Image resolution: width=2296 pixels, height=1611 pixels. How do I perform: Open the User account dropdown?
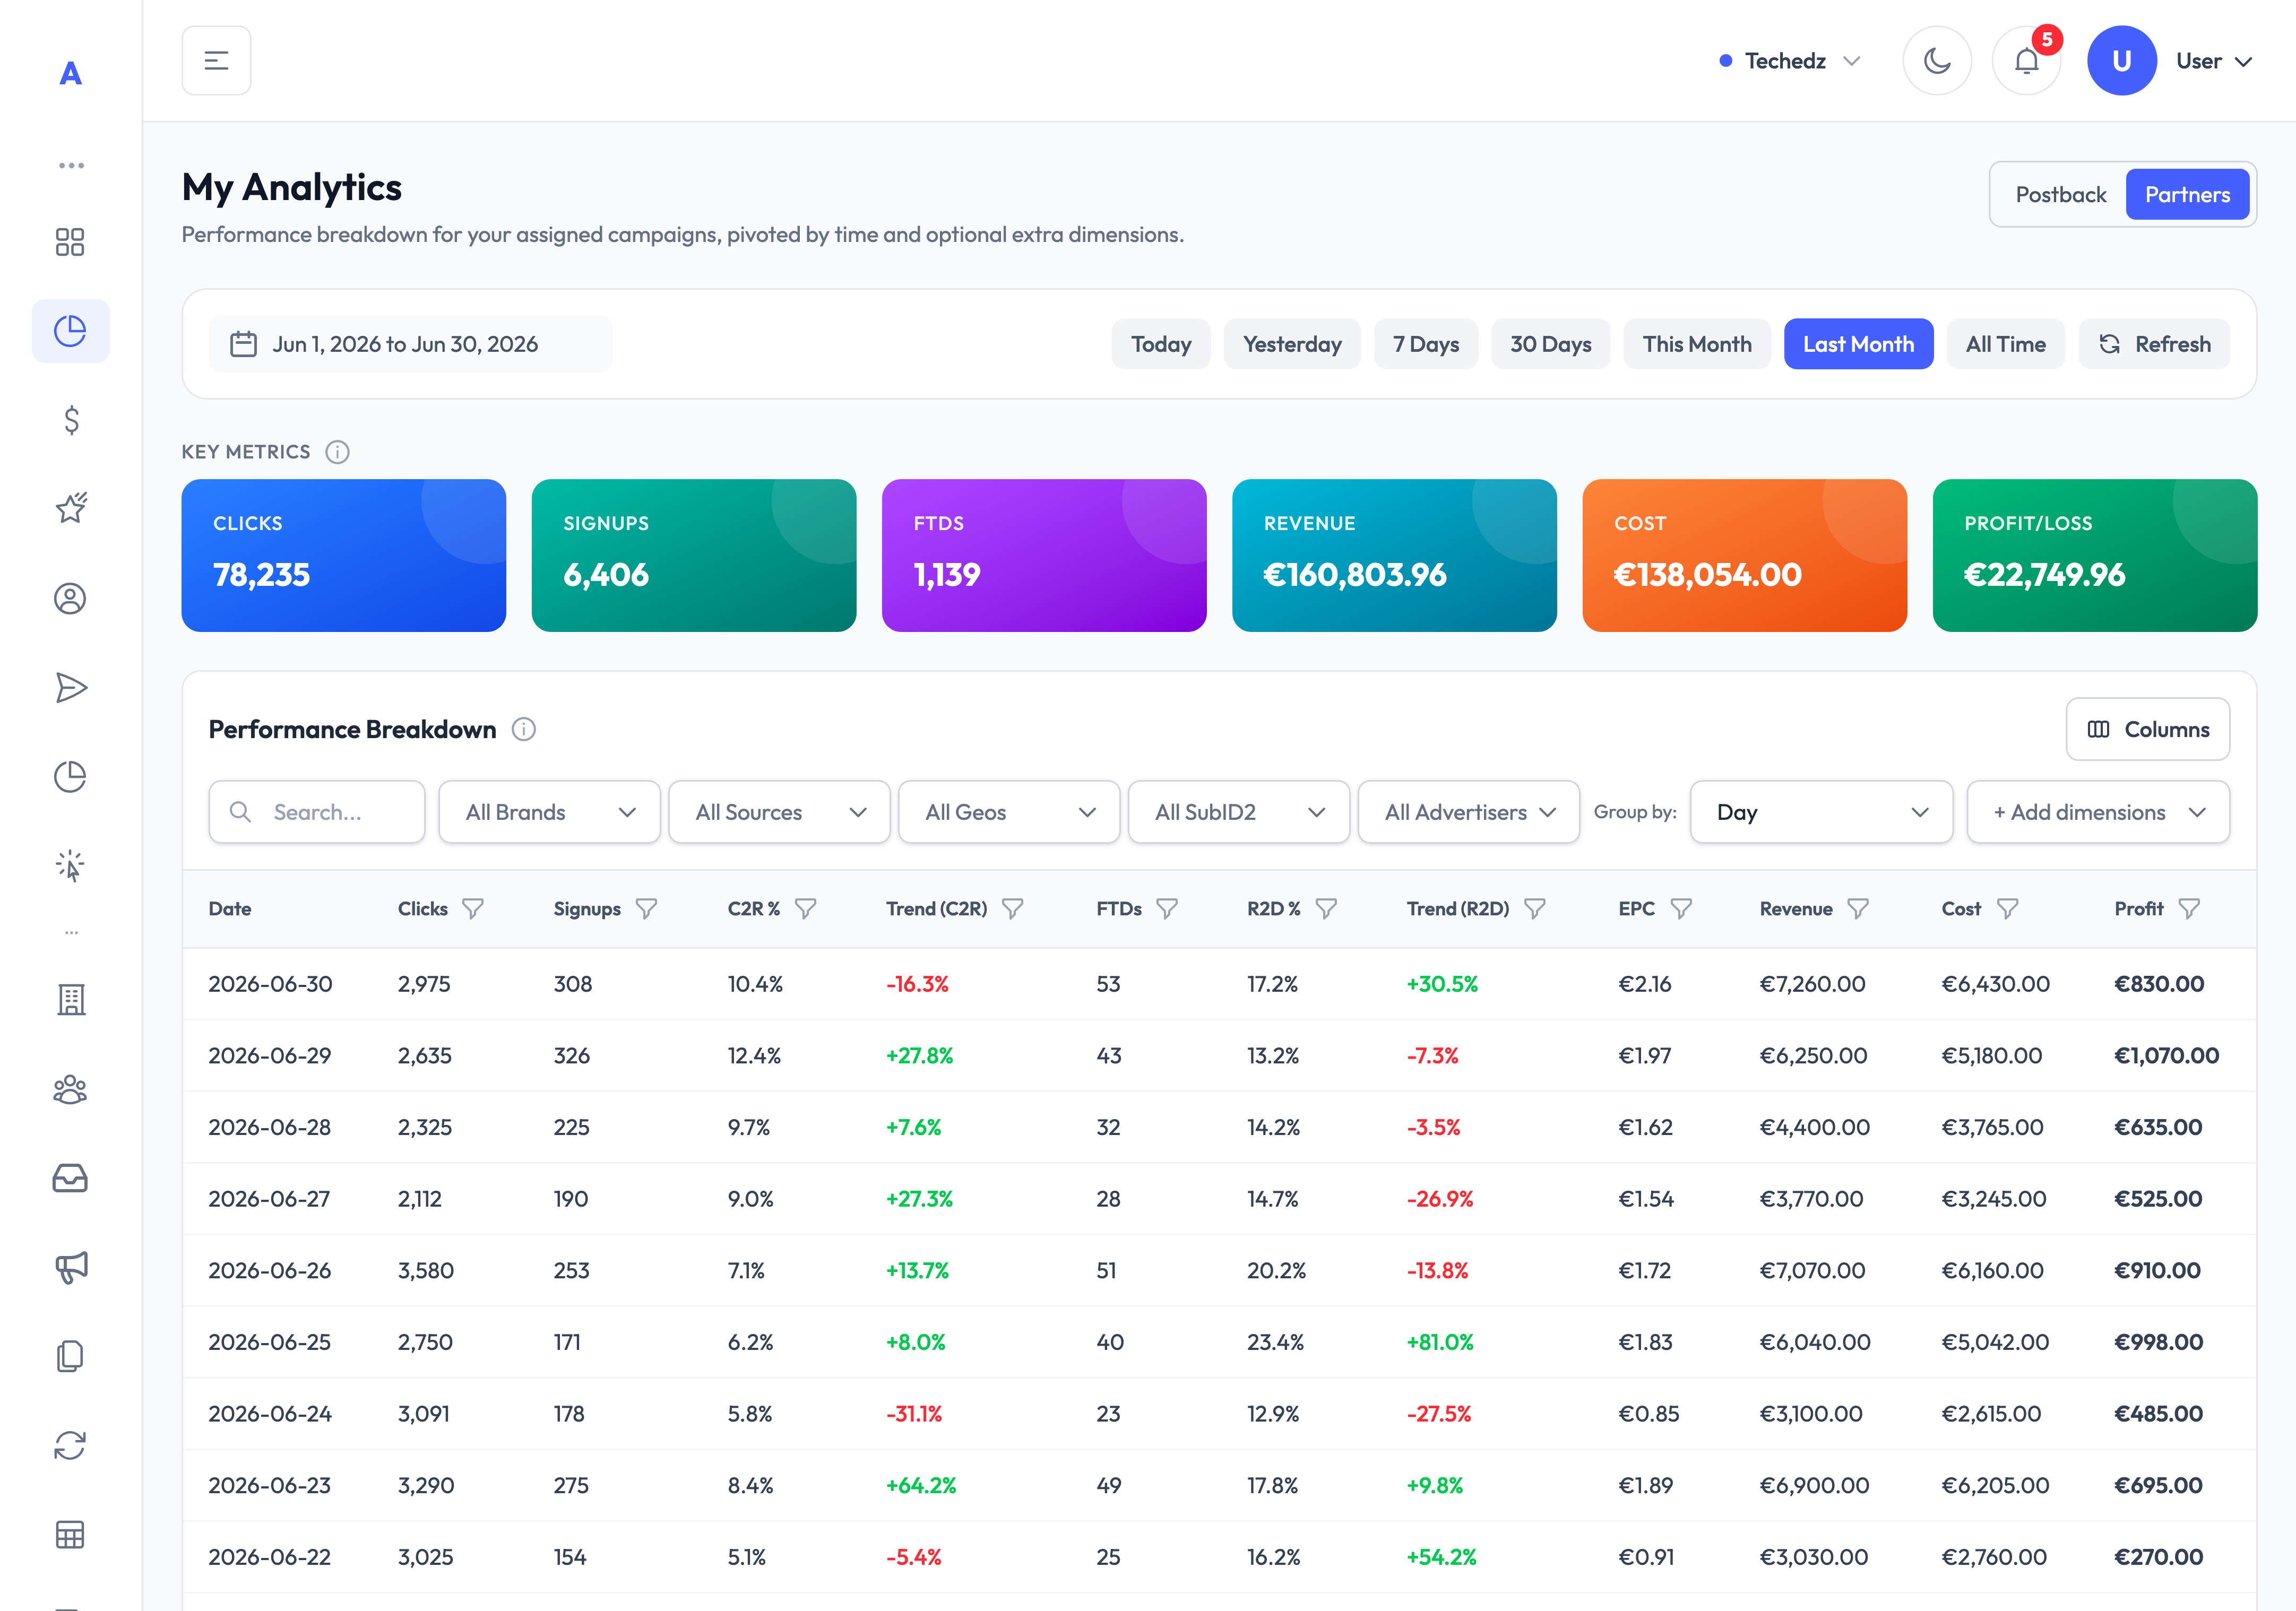(2213, 61)
